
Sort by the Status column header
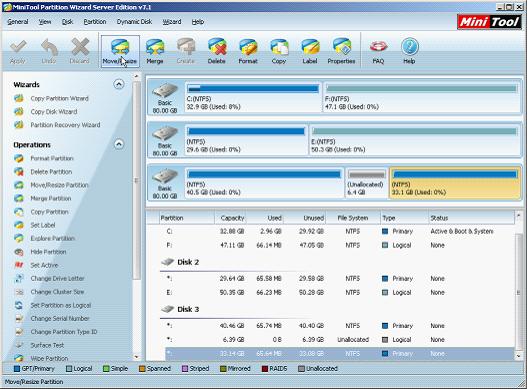tap(471, 218)
